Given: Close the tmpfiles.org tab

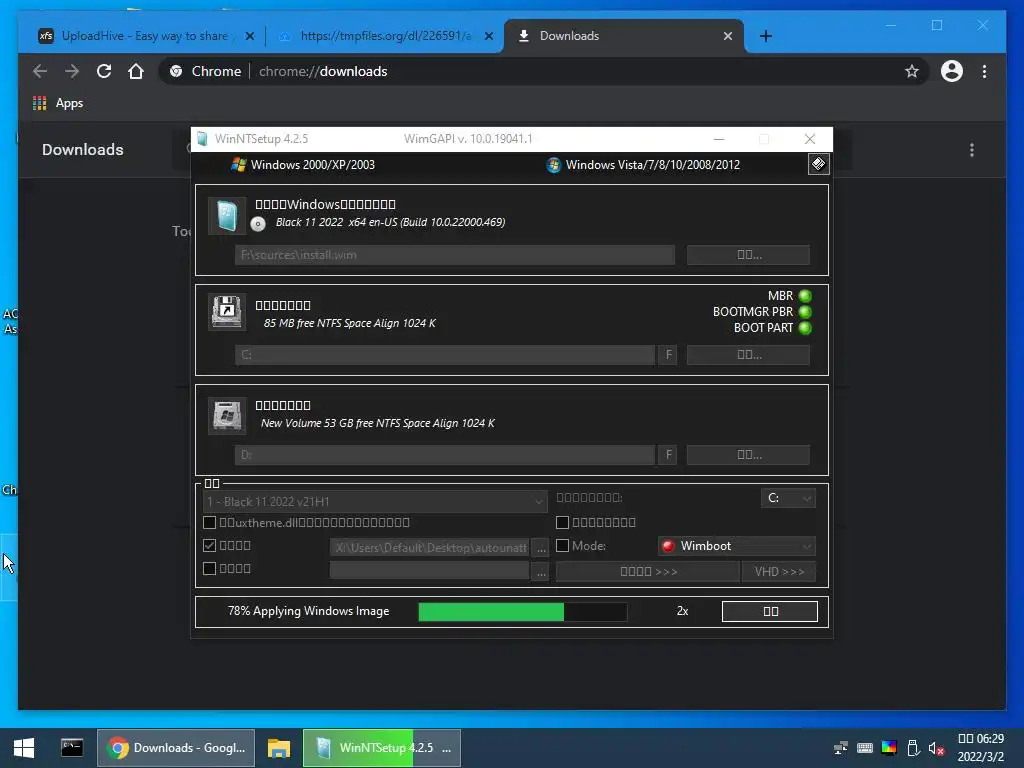Looking at the screenshot, I should click(x=488, y=36).
